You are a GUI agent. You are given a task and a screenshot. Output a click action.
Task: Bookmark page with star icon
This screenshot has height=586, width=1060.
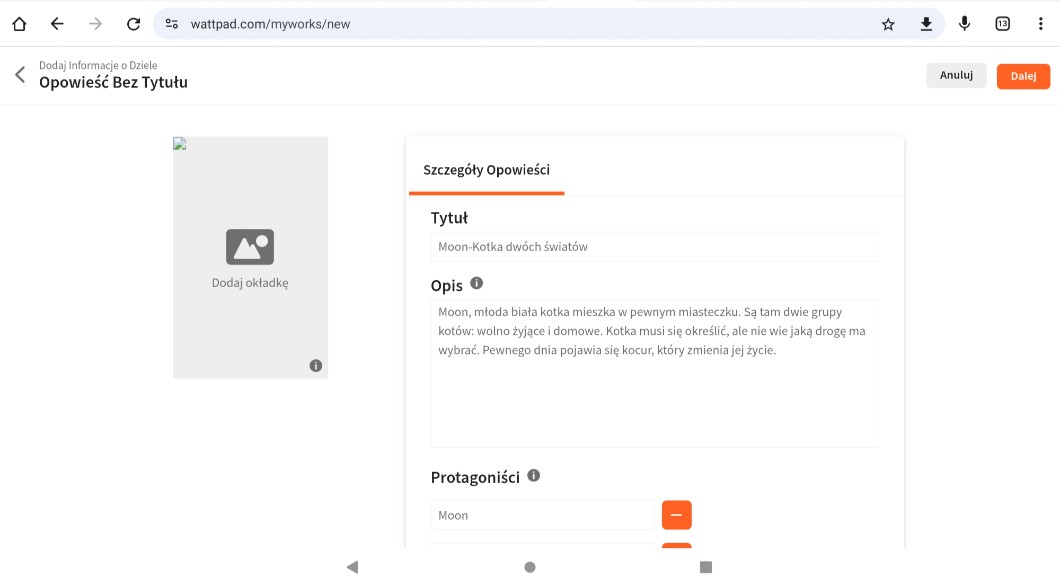pos(888,24)
